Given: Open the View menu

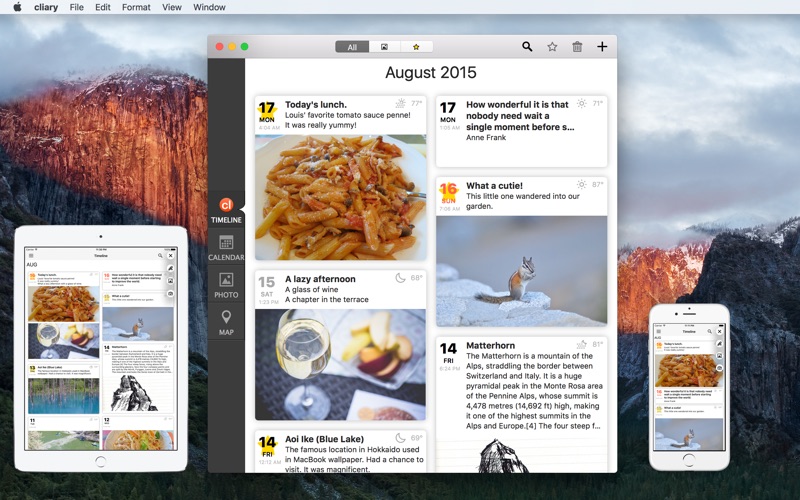Looking at the screenshot, I should tap(171, 7).
